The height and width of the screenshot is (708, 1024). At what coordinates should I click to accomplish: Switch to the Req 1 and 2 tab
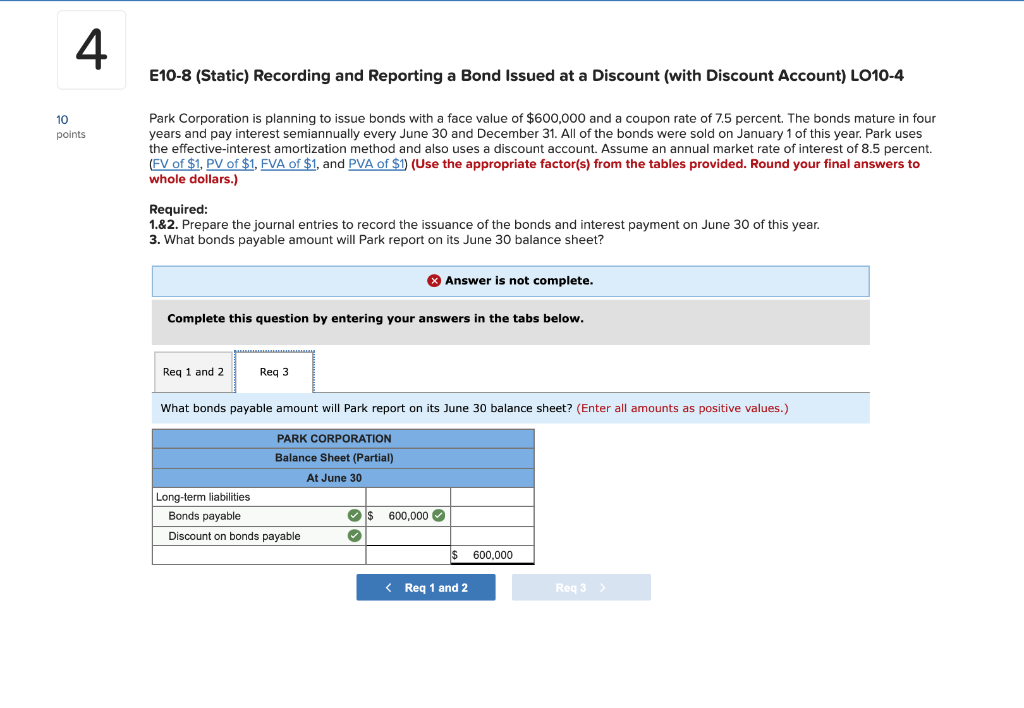pyautogui.click(x=194, y=371)
